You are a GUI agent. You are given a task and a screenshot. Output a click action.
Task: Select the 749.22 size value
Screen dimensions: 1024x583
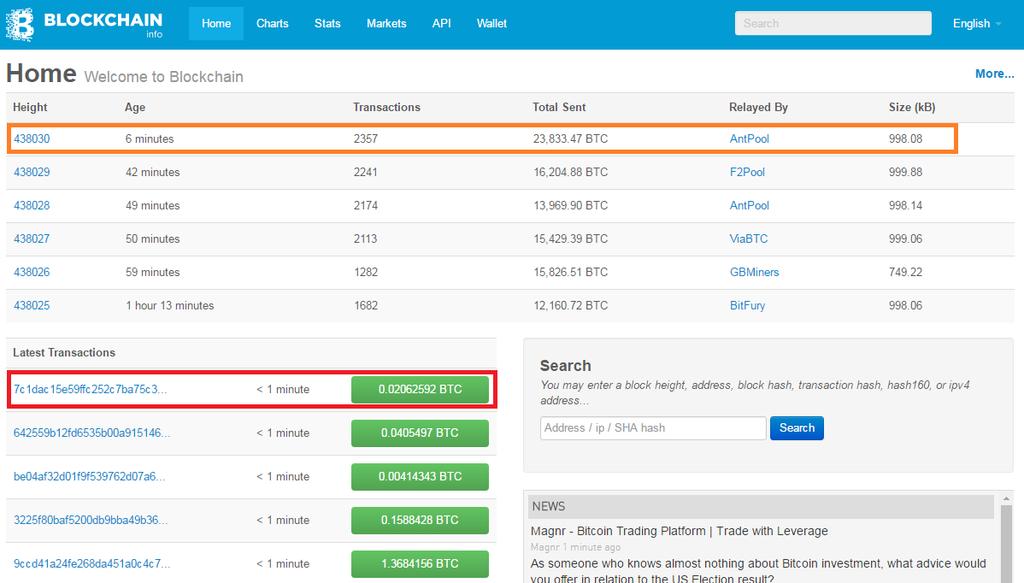[x=905, y=272]
